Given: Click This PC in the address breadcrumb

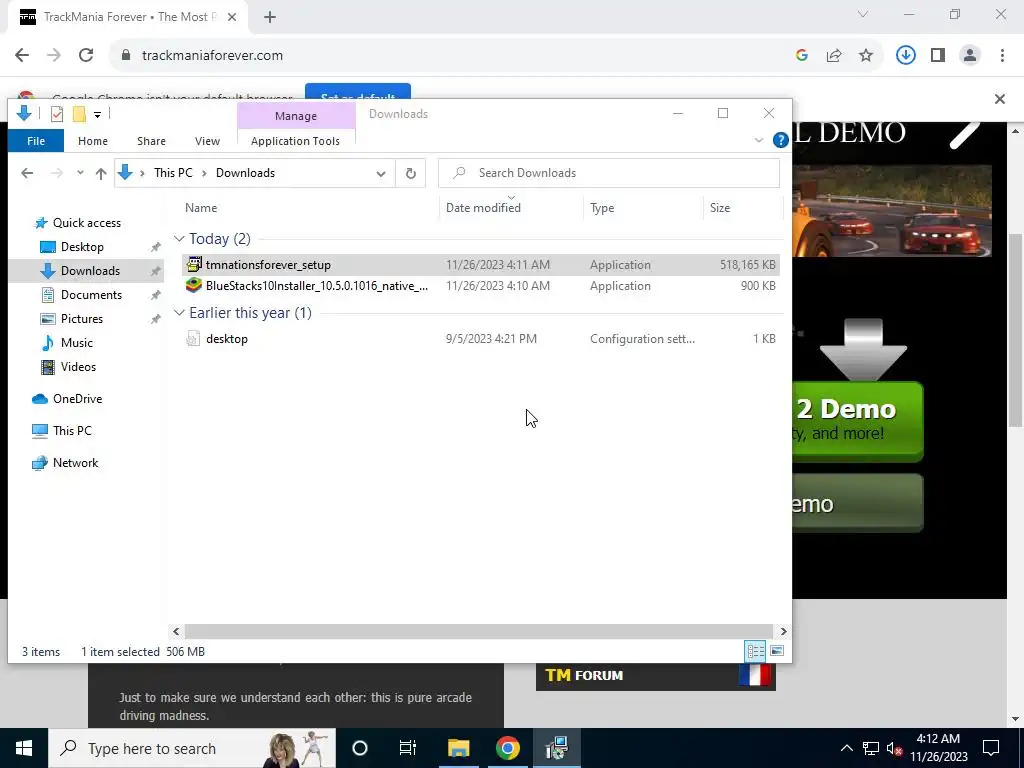Looking at the screenshot, I should click(x=173, y=173).
